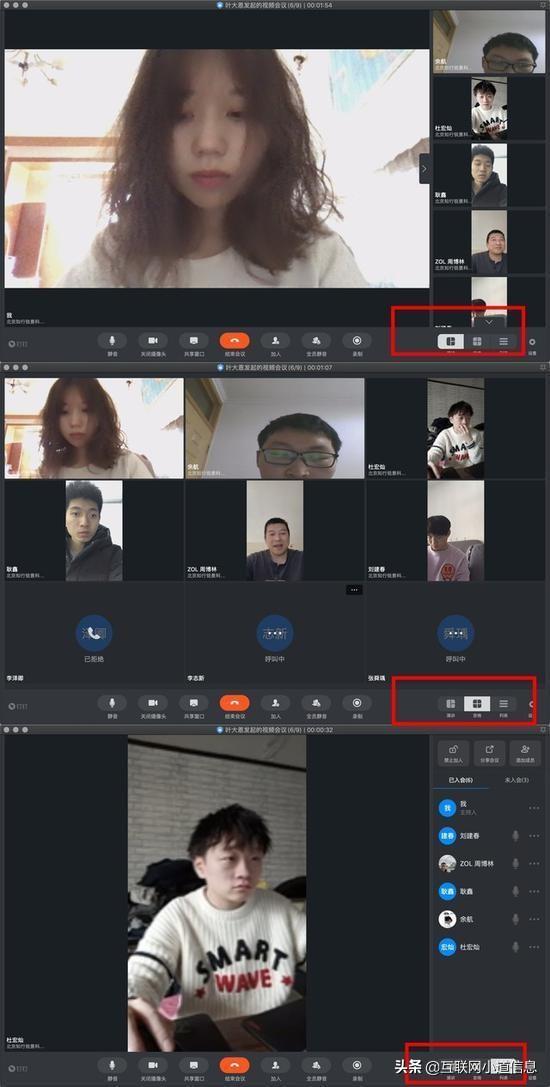
Task: Click Add participant in the 00:01:07 window
Action: coord(275,704)
